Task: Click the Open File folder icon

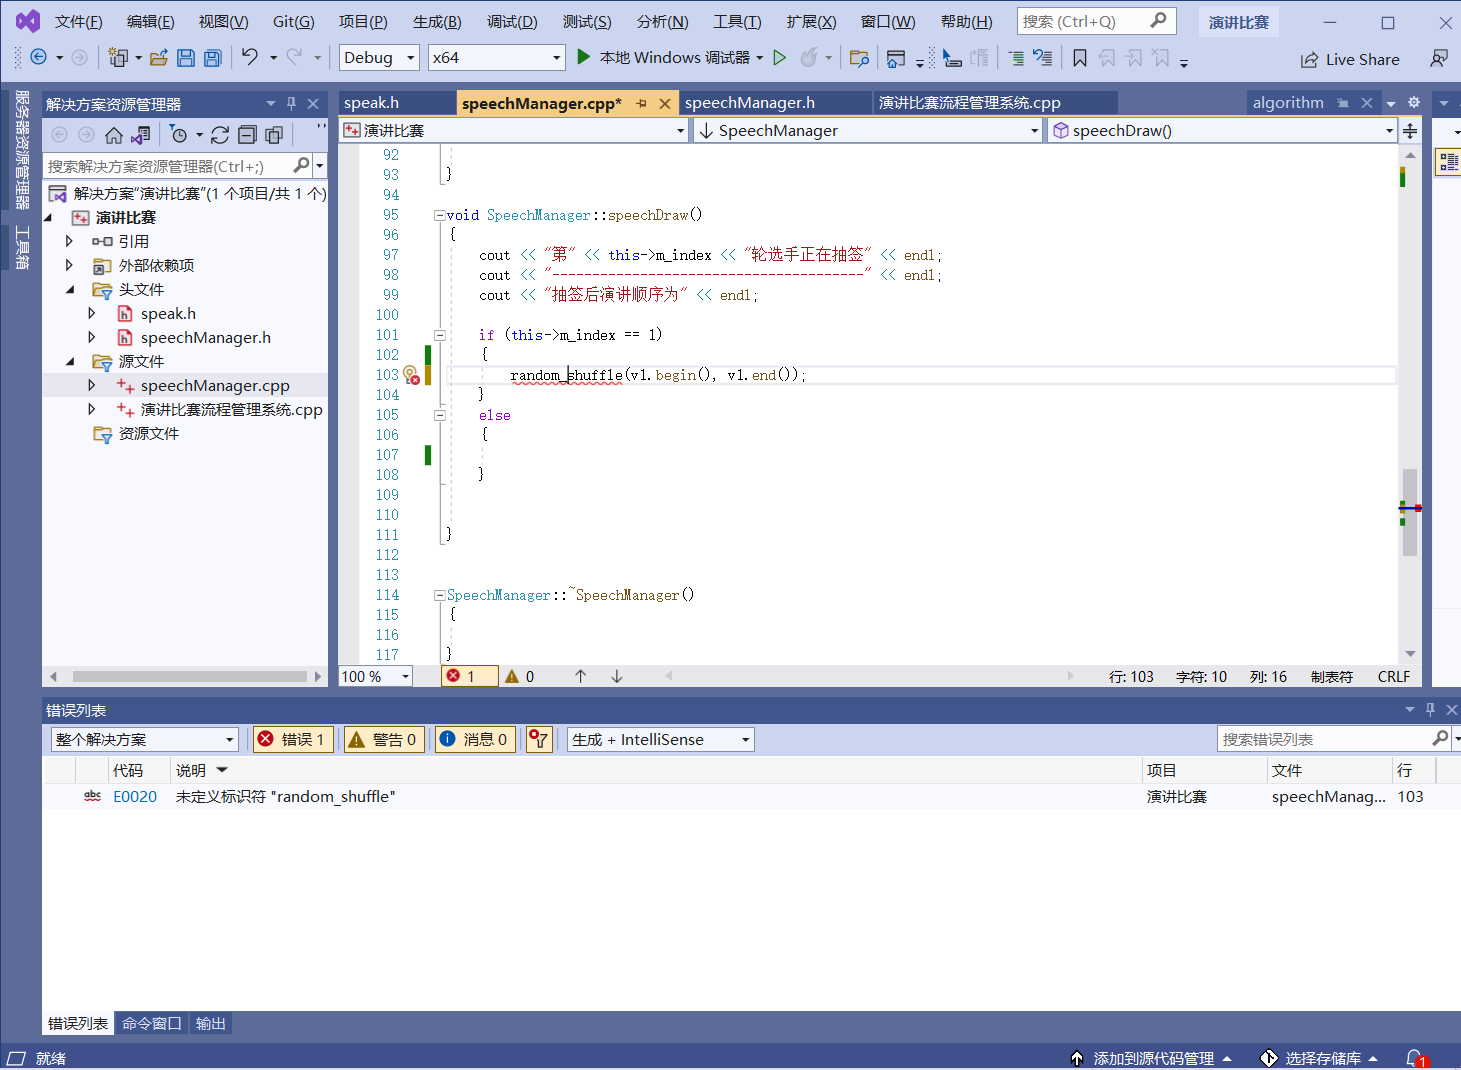Action: [159, 58]
